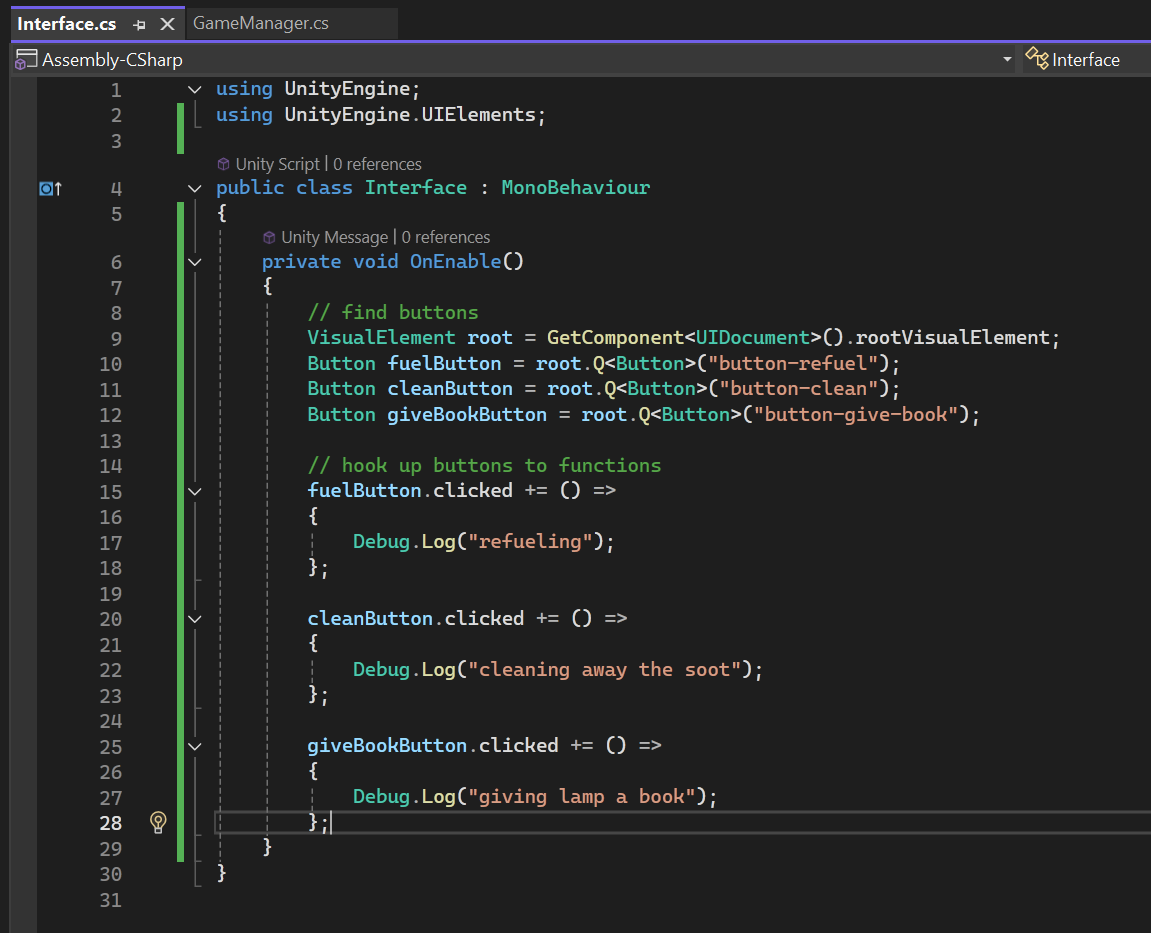This screenshot has height=933, width=1151.
Task: Collapse the OnEnable method at line 6
Action: [x=195, y=262]
